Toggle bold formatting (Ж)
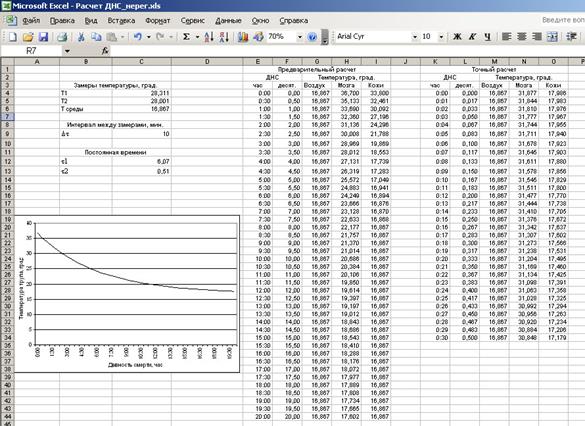The height and width of the screenshot is (426, 585). pos(457,37)
